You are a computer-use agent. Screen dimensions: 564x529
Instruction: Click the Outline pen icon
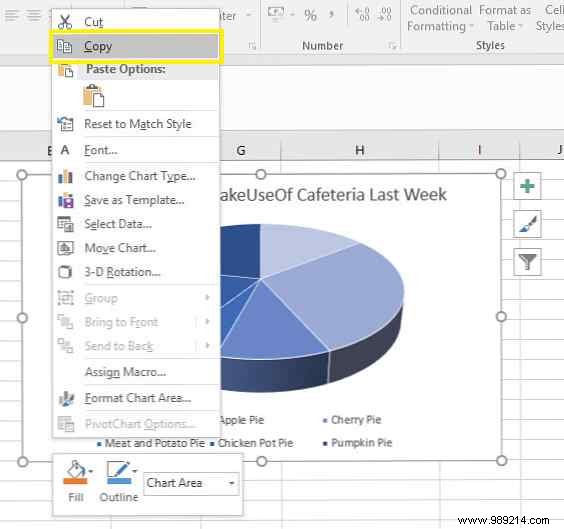(119, 473)
